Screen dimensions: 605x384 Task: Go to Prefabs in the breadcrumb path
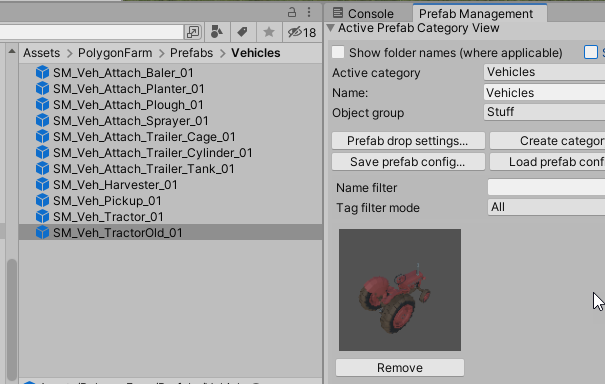pos(191,53)
